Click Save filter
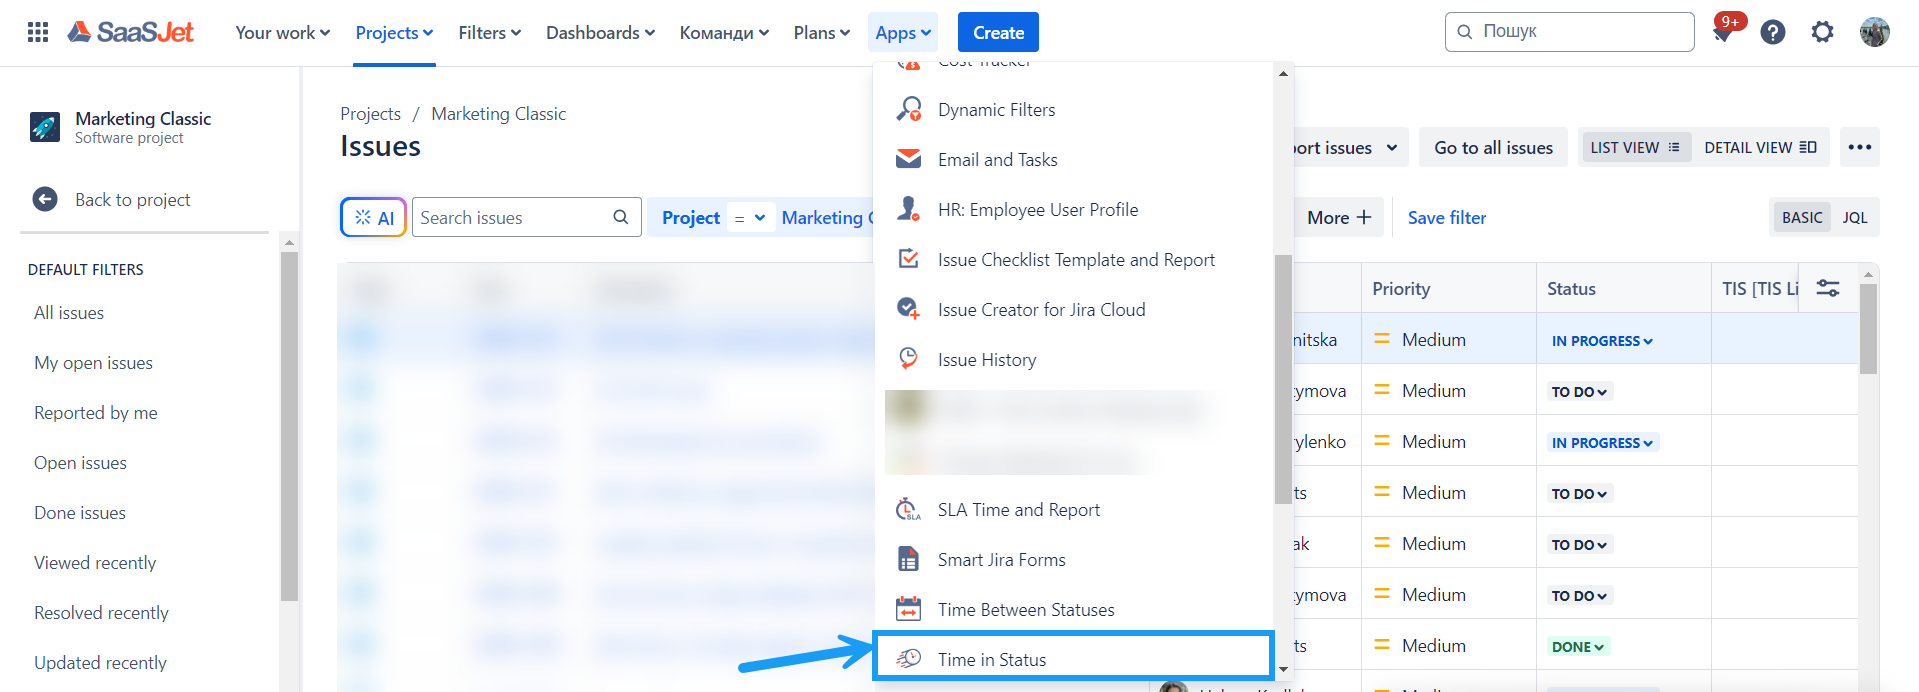1919x692 pixels. click(1446, 217)
